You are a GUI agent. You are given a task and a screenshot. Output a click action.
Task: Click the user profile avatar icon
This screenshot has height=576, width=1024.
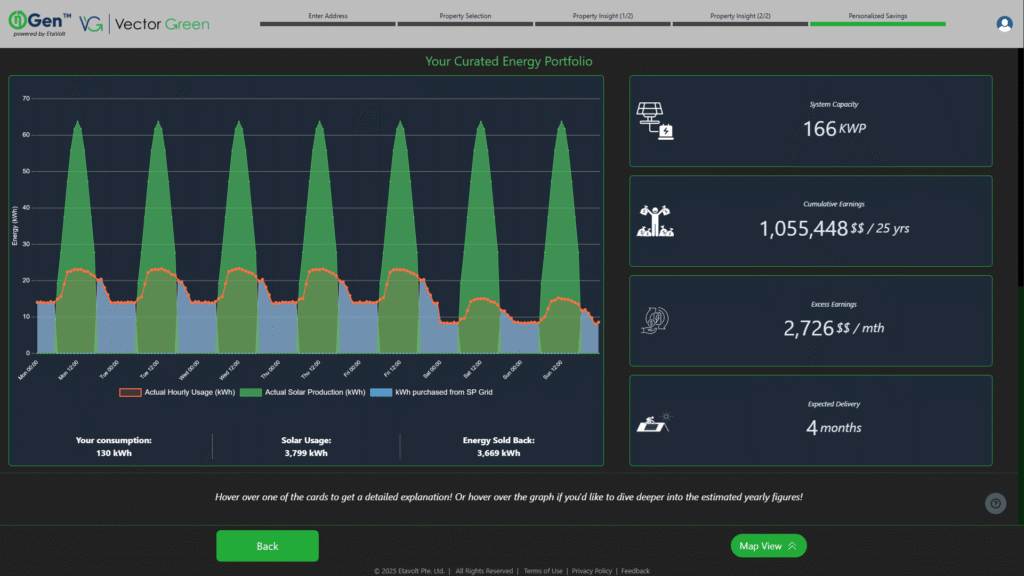[x=1004, y=24]
